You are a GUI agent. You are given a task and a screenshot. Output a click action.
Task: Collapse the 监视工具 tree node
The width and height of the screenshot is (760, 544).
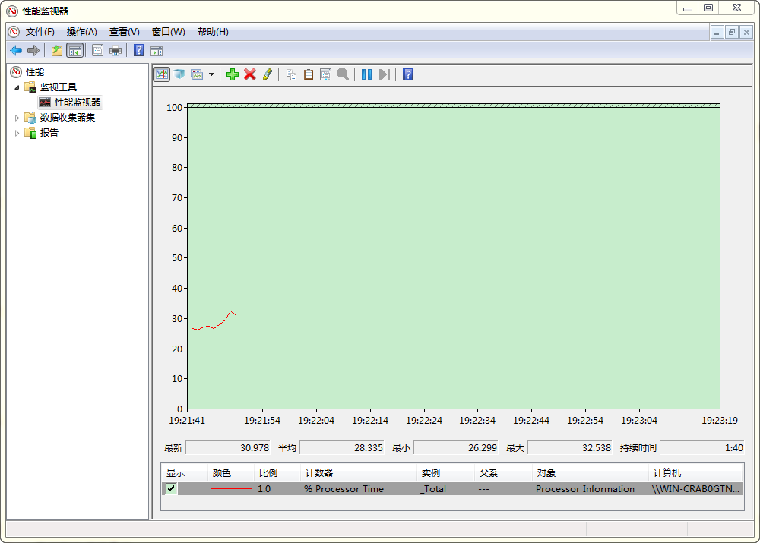[x=16, y=87]
